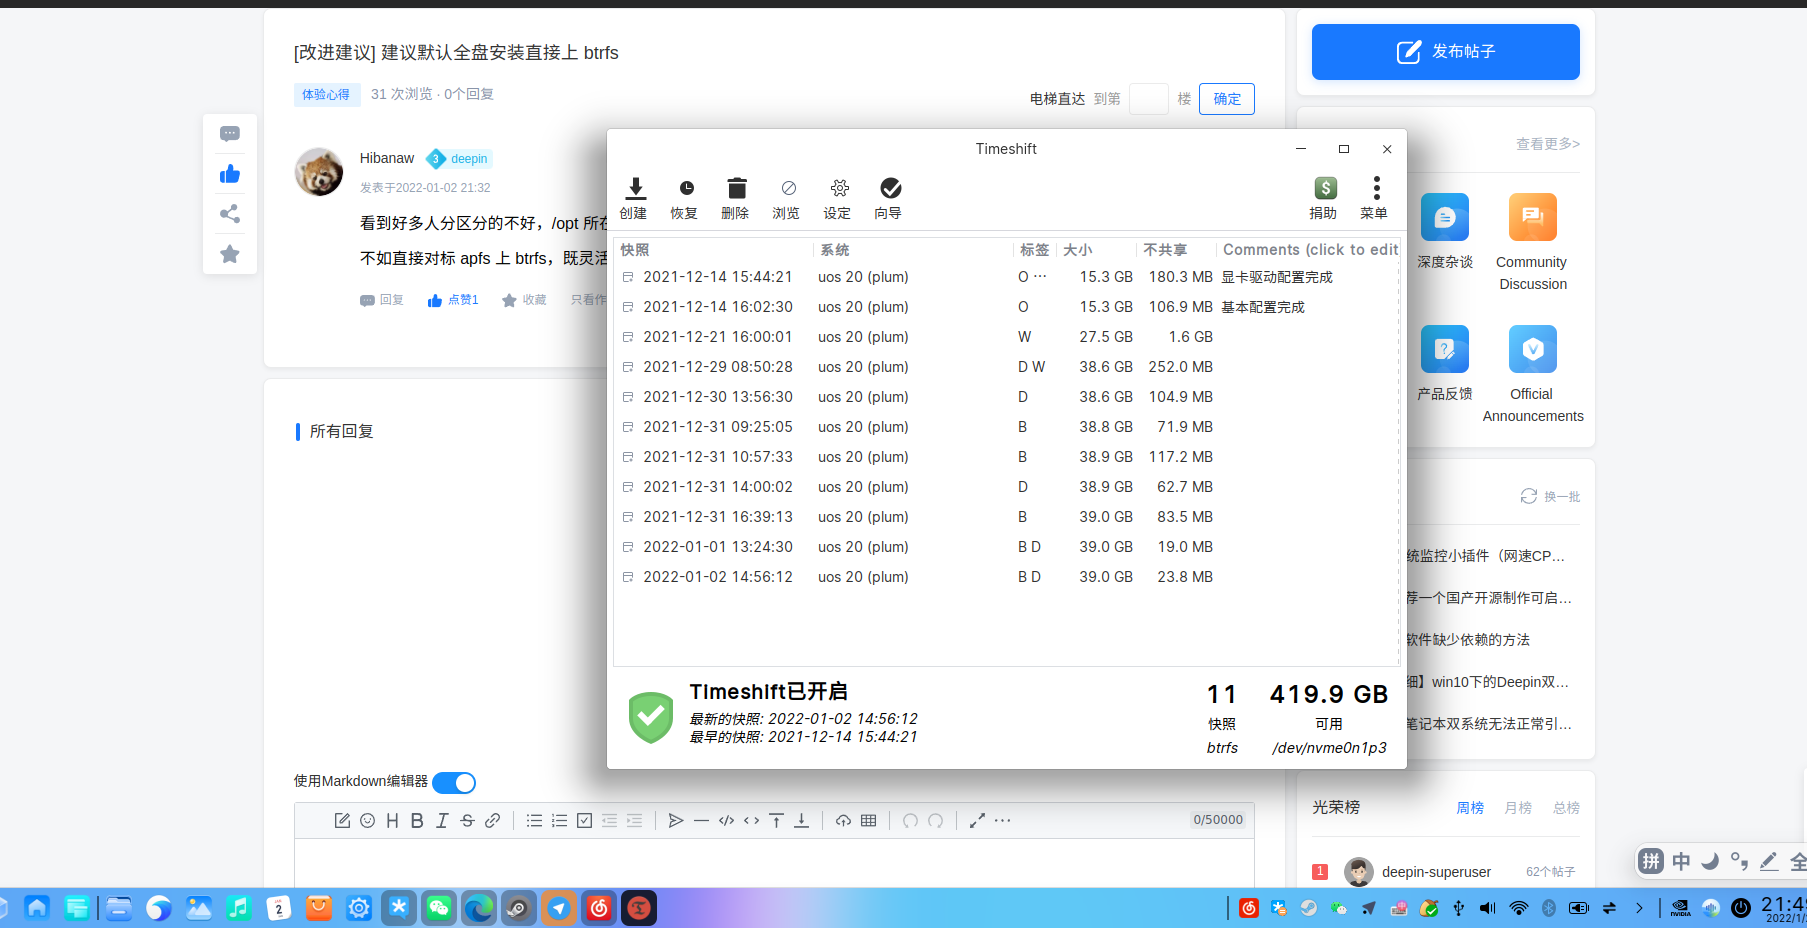Insert ordered list in editor
The image size is (1807, 928).
pos(559,821)
